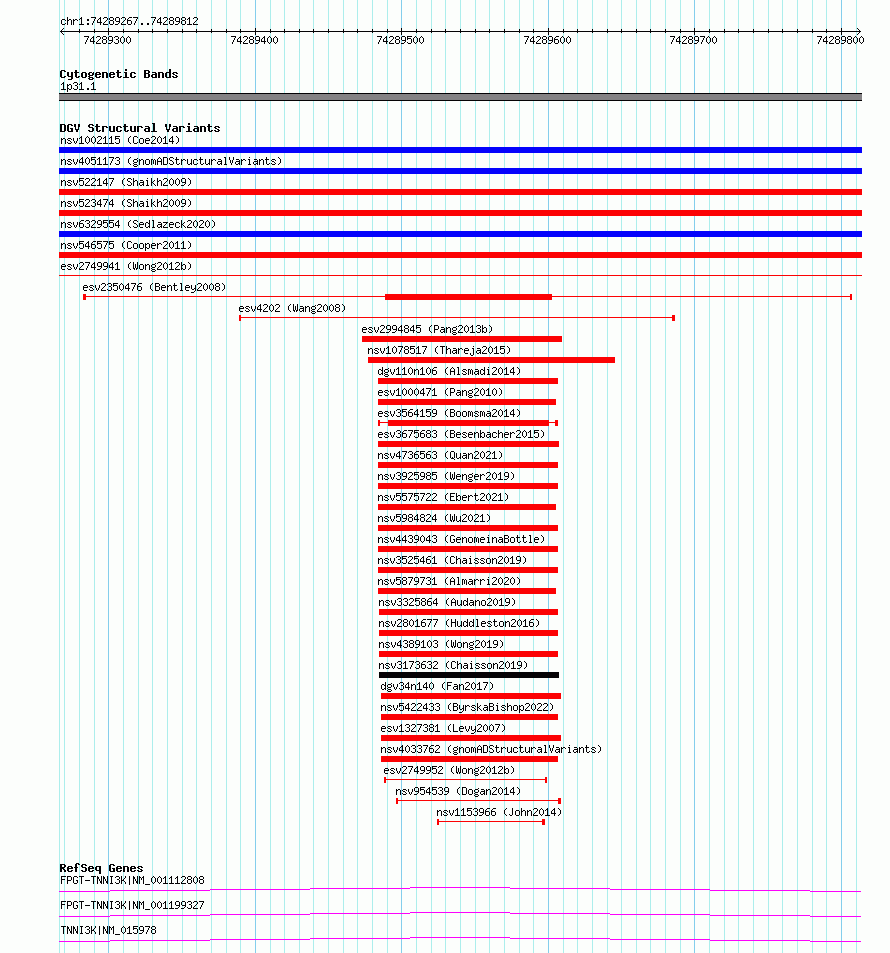Click the DGV Structural Variants track title
The width and height of the screenshot is (890, 953).
(x=140, y=128)
